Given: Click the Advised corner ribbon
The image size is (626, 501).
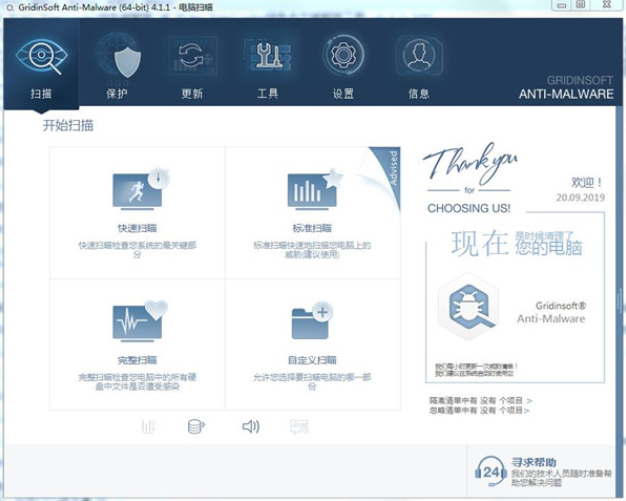Looking at the screenshot, I should click(x=390, y=170).
